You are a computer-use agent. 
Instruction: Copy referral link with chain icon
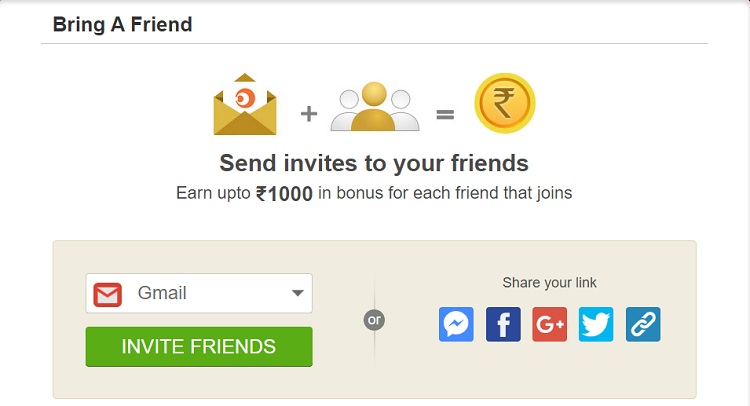pos(643,324)
